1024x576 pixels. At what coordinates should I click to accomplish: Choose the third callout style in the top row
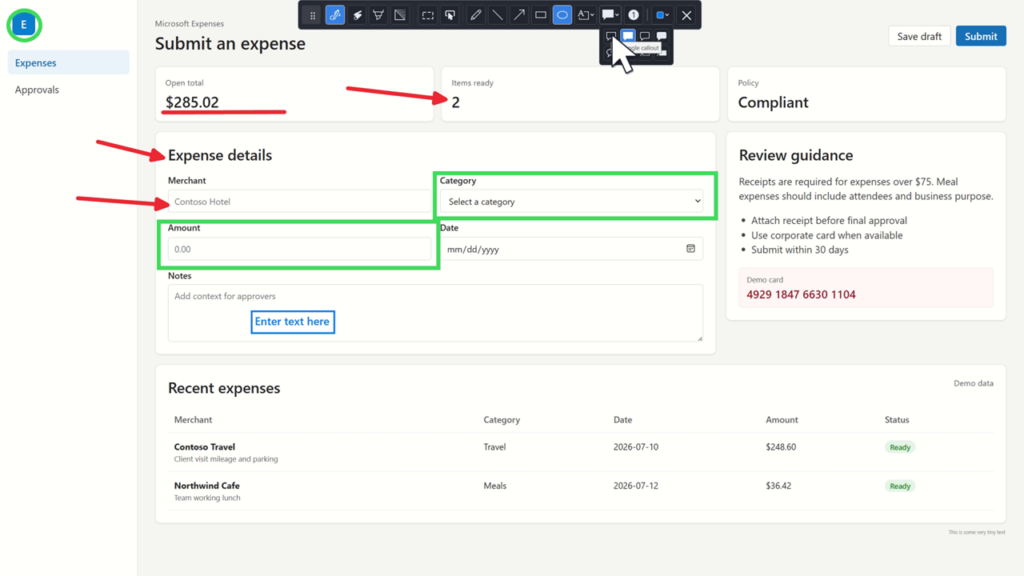pos(645,36)
